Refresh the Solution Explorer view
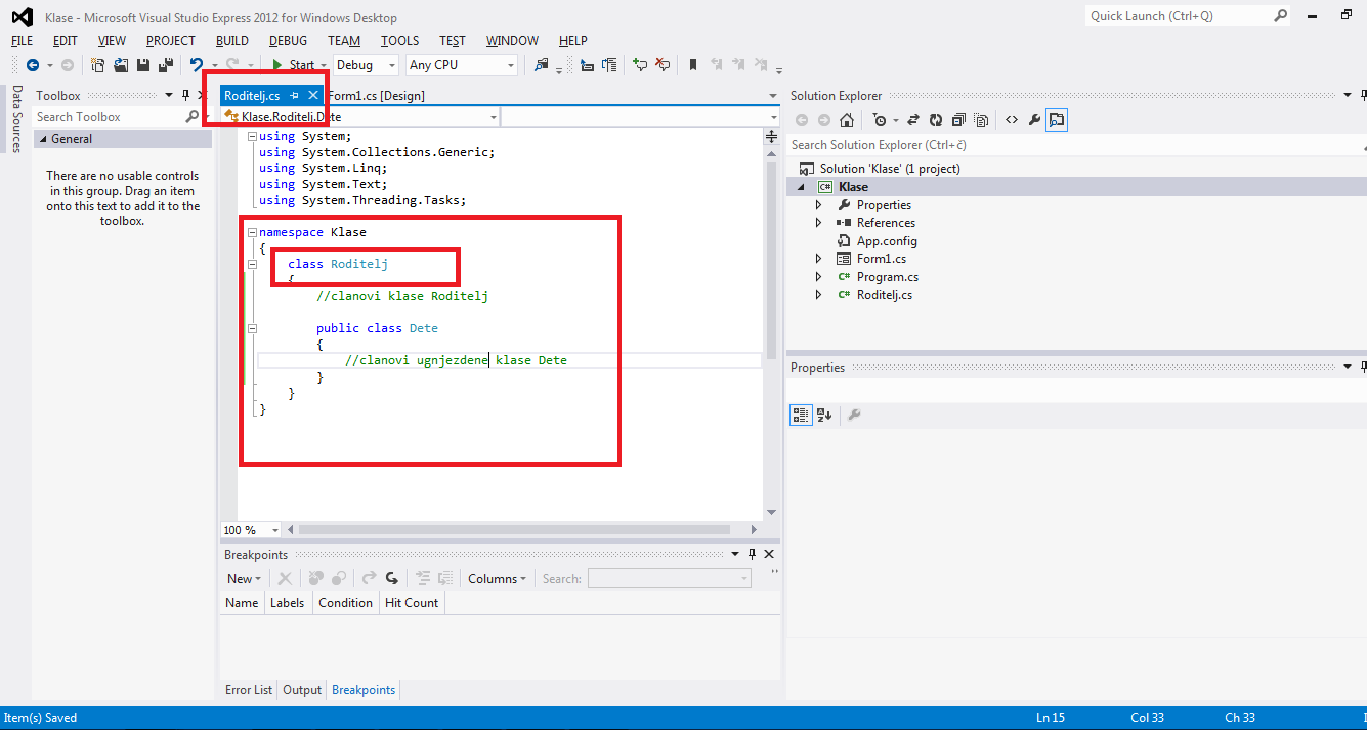Image resolution: width=1367 pixels, height=730 pixels. 936,120
